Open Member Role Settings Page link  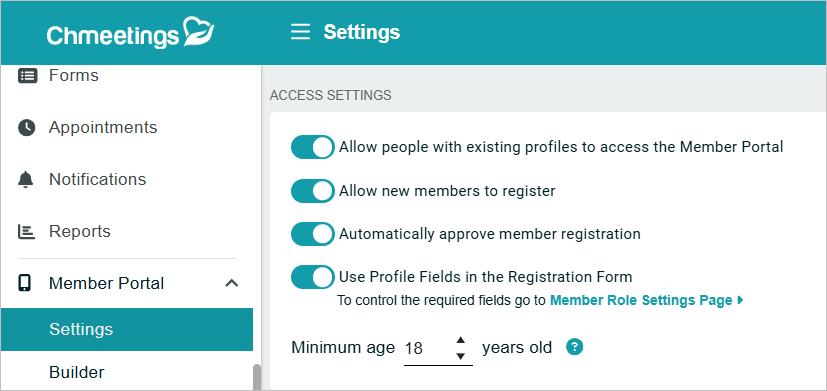(647, 301)
